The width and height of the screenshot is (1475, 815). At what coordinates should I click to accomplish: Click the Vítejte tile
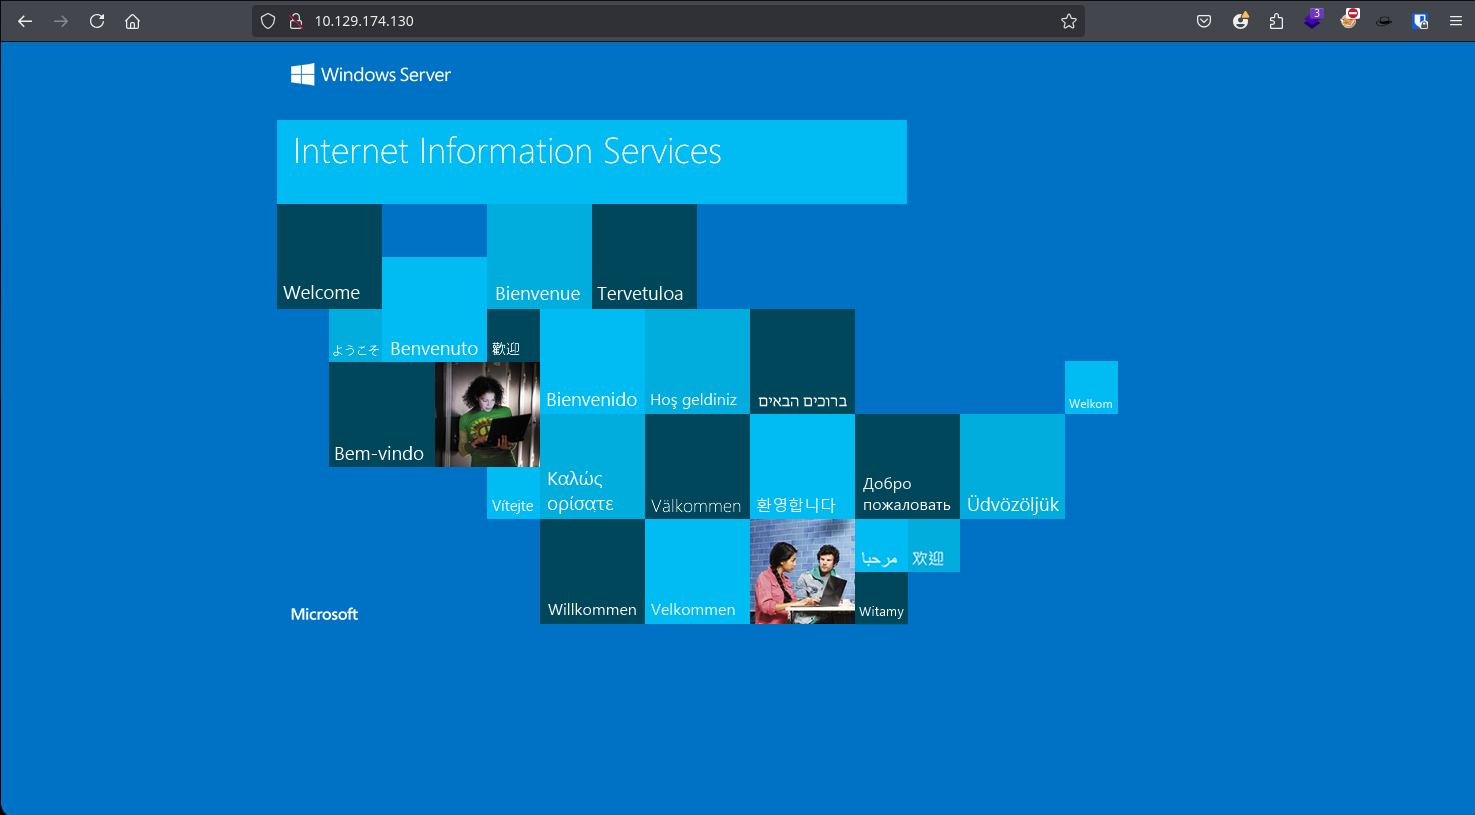point(513,493)
